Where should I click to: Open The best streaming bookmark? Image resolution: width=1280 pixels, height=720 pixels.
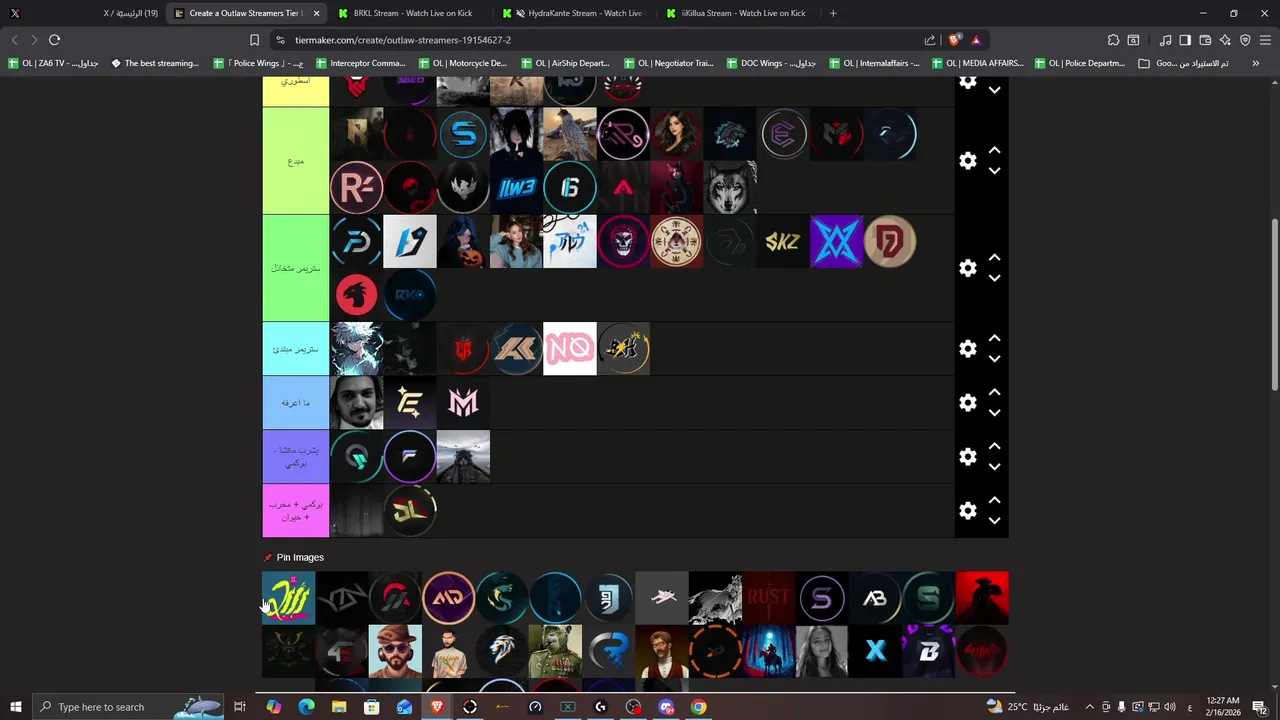[x=155, y=63]
